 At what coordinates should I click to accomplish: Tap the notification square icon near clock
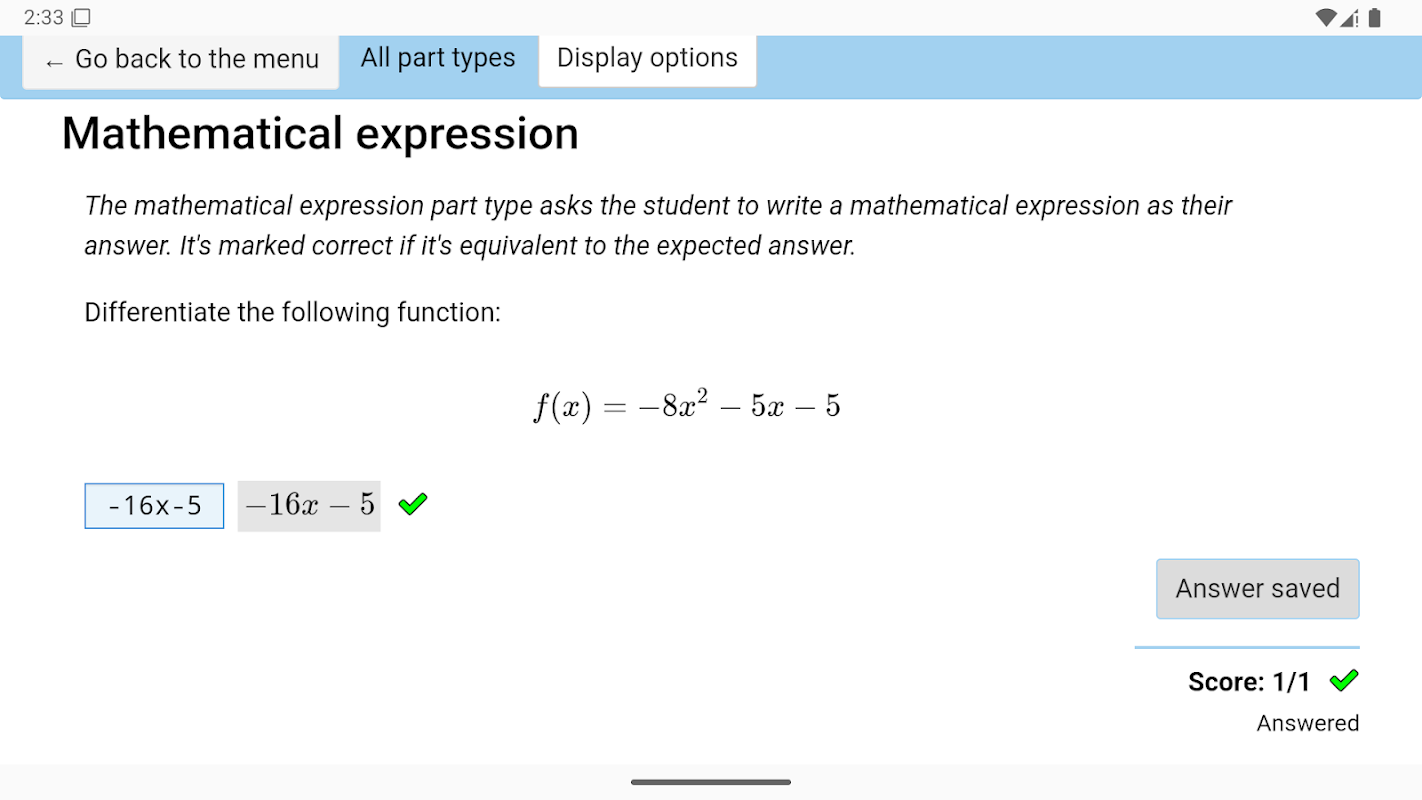82,17
